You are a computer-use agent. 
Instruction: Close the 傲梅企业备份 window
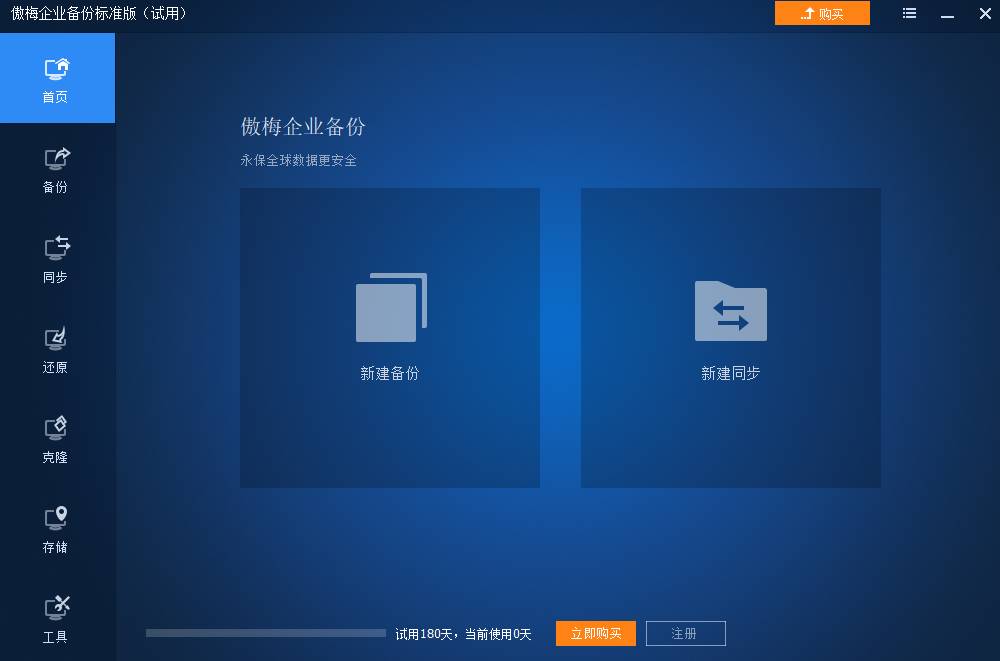[985, 13]
